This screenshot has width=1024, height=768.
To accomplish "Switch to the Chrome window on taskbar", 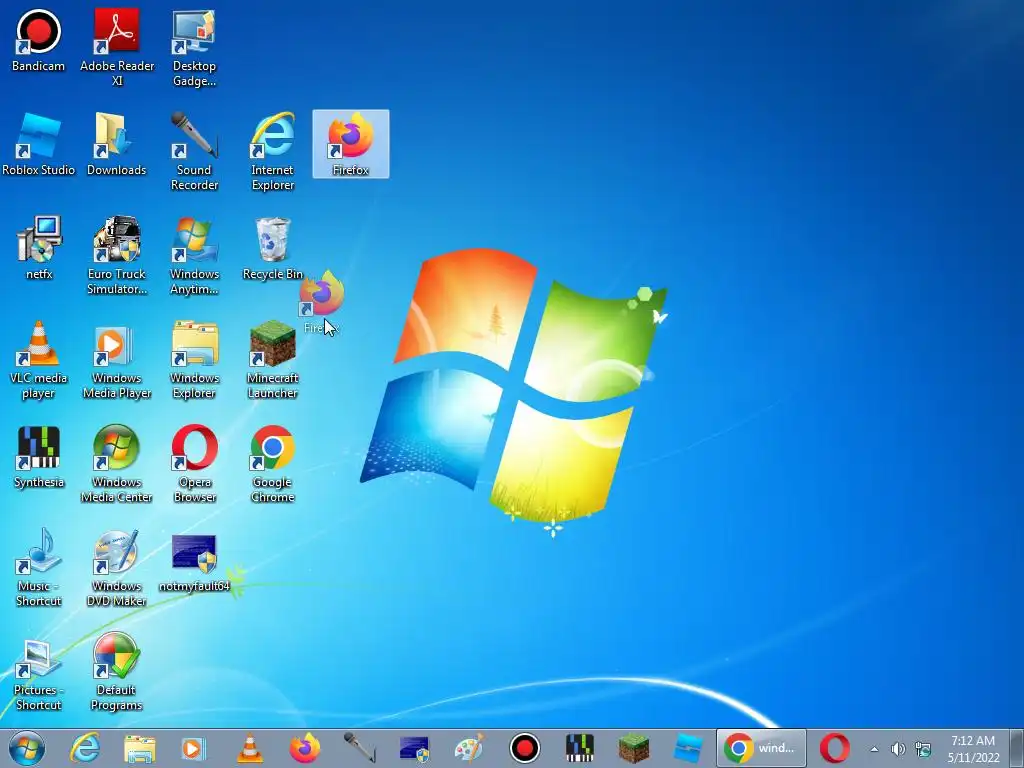I will (x=761, y=748).
